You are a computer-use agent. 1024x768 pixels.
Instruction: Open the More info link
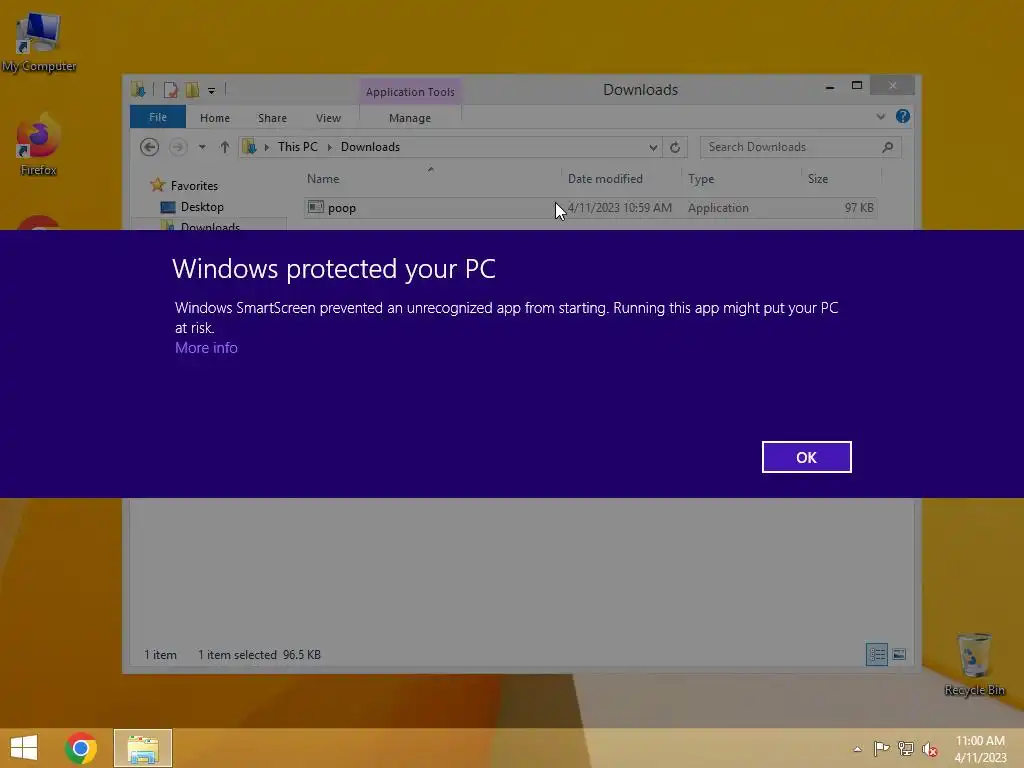(206, 348)
